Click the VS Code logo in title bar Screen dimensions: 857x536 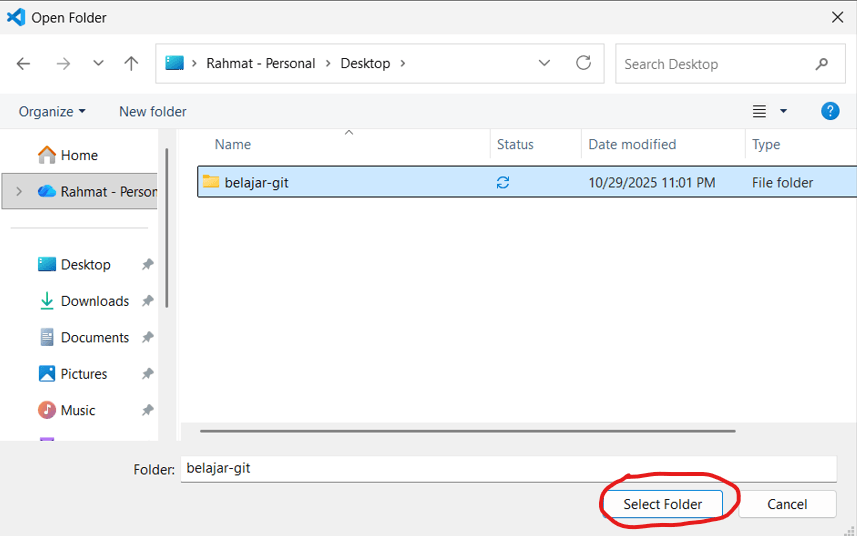click(x=16, y=17)
